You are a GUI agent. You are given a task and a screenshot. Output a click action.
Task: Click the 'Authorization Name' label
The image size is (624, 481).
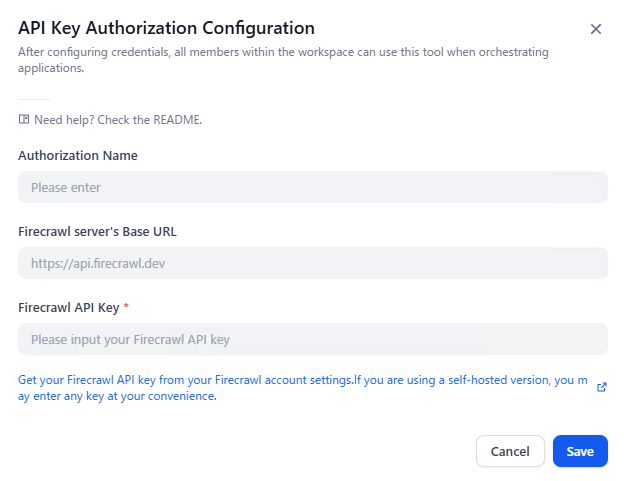click(x=78, y=155)
